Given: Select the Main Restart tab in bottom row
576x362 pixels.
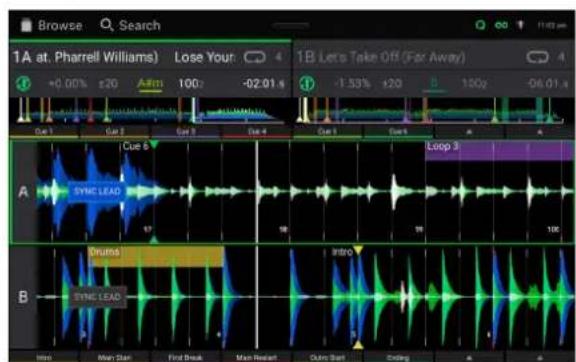Looking at the screenshot, I should [x=257, y=358].
